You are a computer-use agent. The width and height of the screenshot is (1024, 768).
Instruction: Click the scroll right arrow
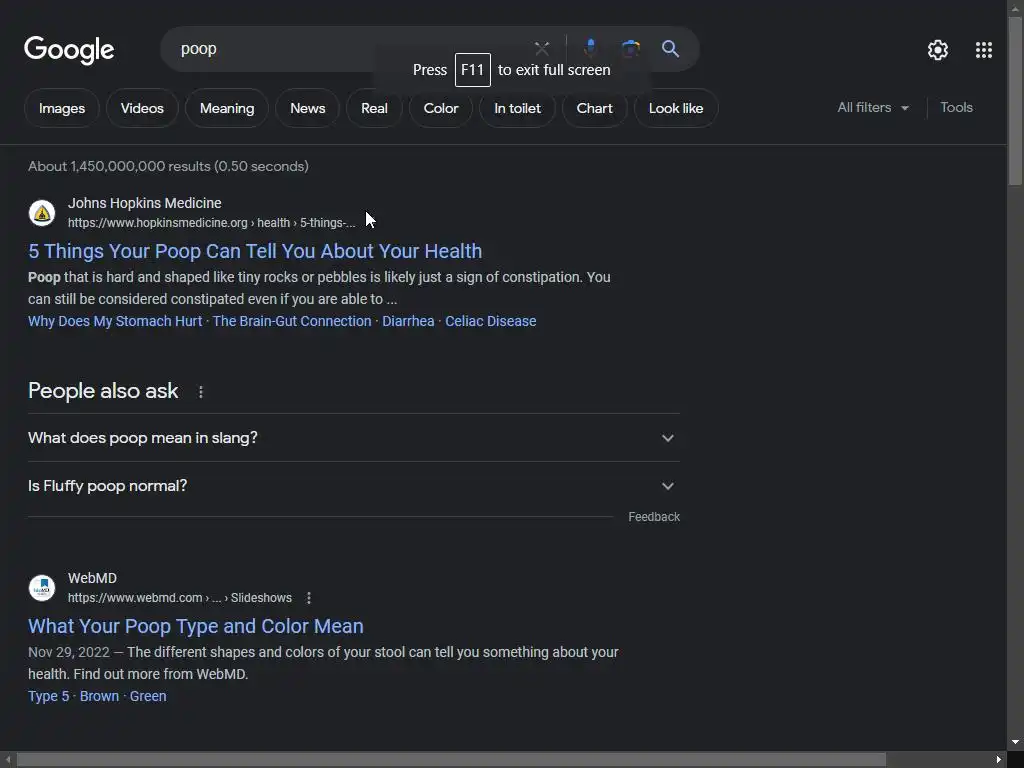[999, 760]
